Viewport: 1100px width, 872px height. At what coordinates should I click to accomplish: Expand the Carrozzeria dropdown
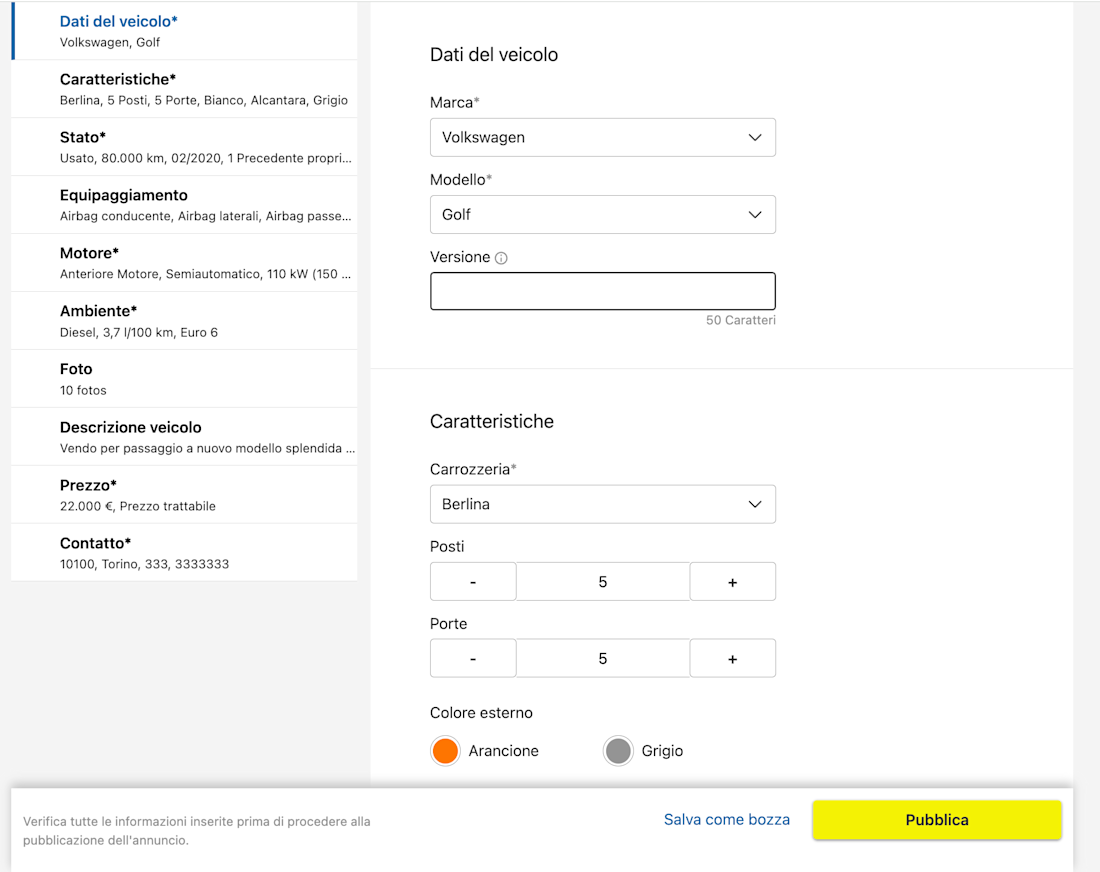point(602,505)
